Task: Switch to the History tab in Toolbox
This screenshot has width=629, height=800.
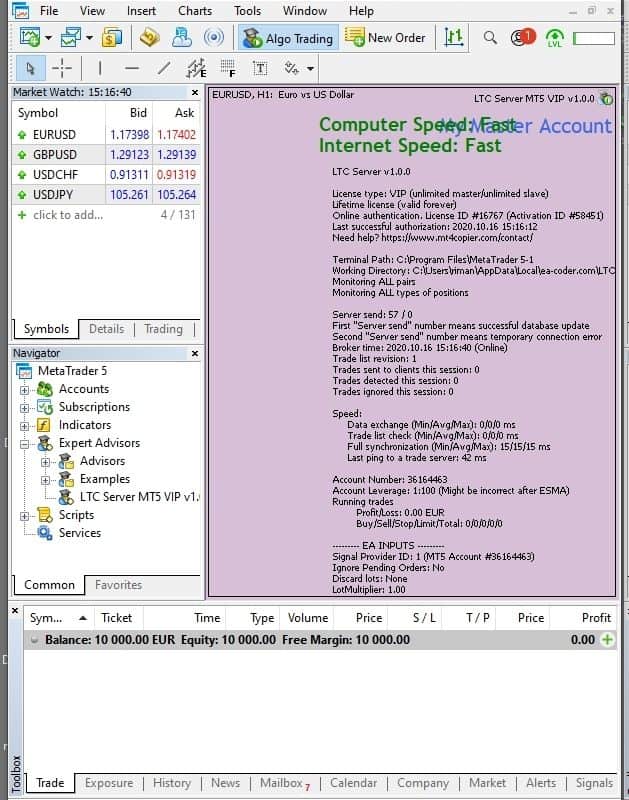Action: click(172, 783)
